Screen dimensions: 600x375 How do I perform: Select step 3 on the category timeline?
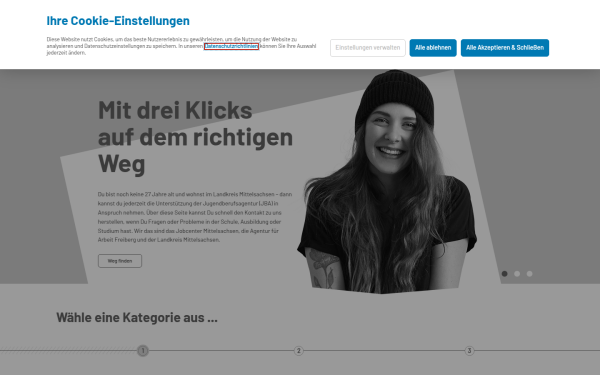pos(470,351)
